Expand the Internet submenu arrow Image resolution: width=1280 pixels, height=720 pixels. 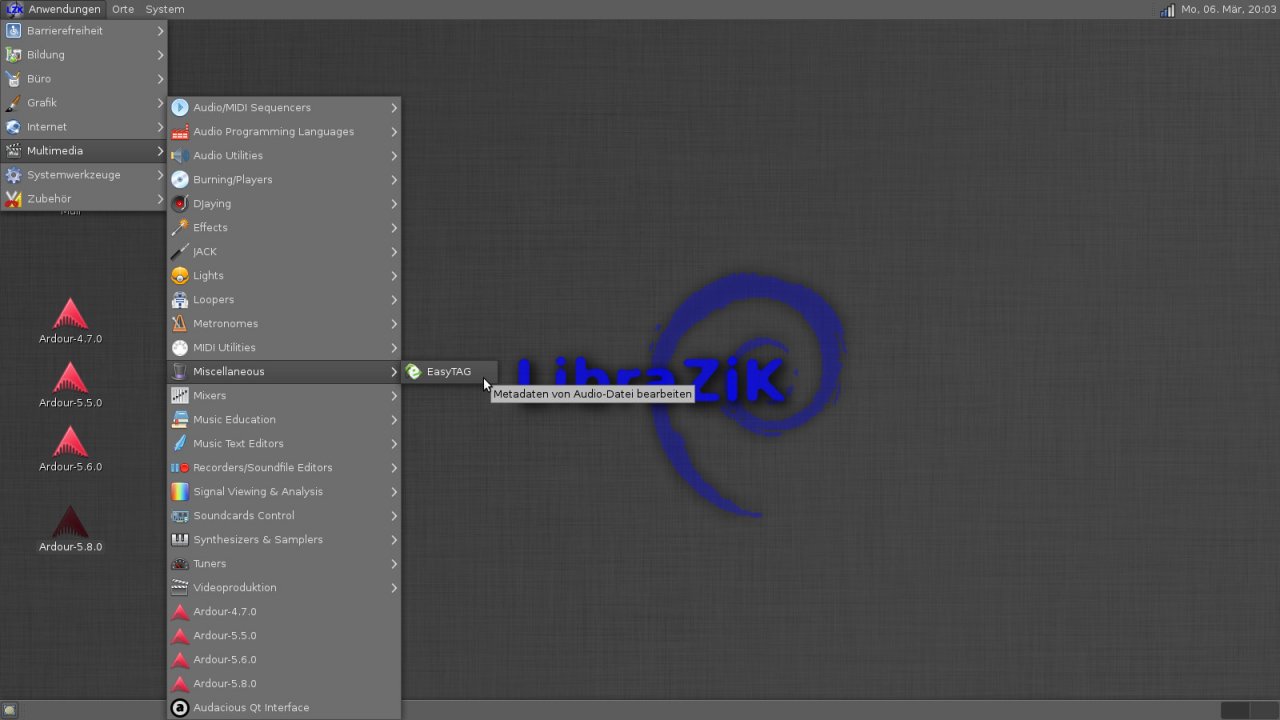tap(160, 127)
